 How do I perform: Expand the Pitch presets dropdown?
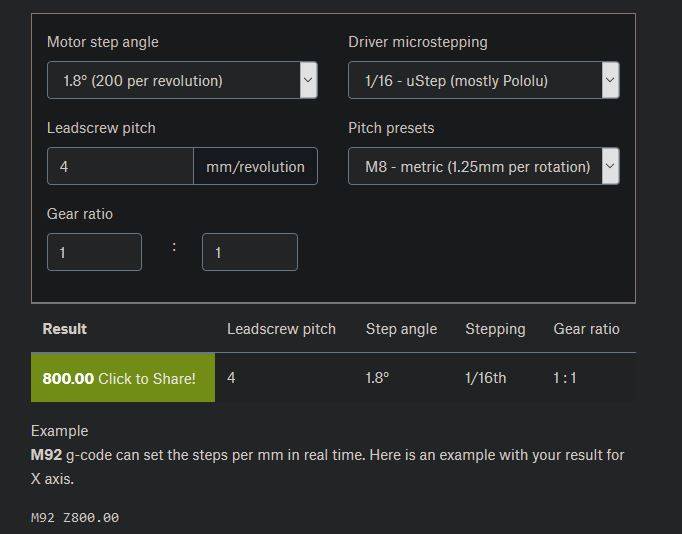[x=483, y=166]
